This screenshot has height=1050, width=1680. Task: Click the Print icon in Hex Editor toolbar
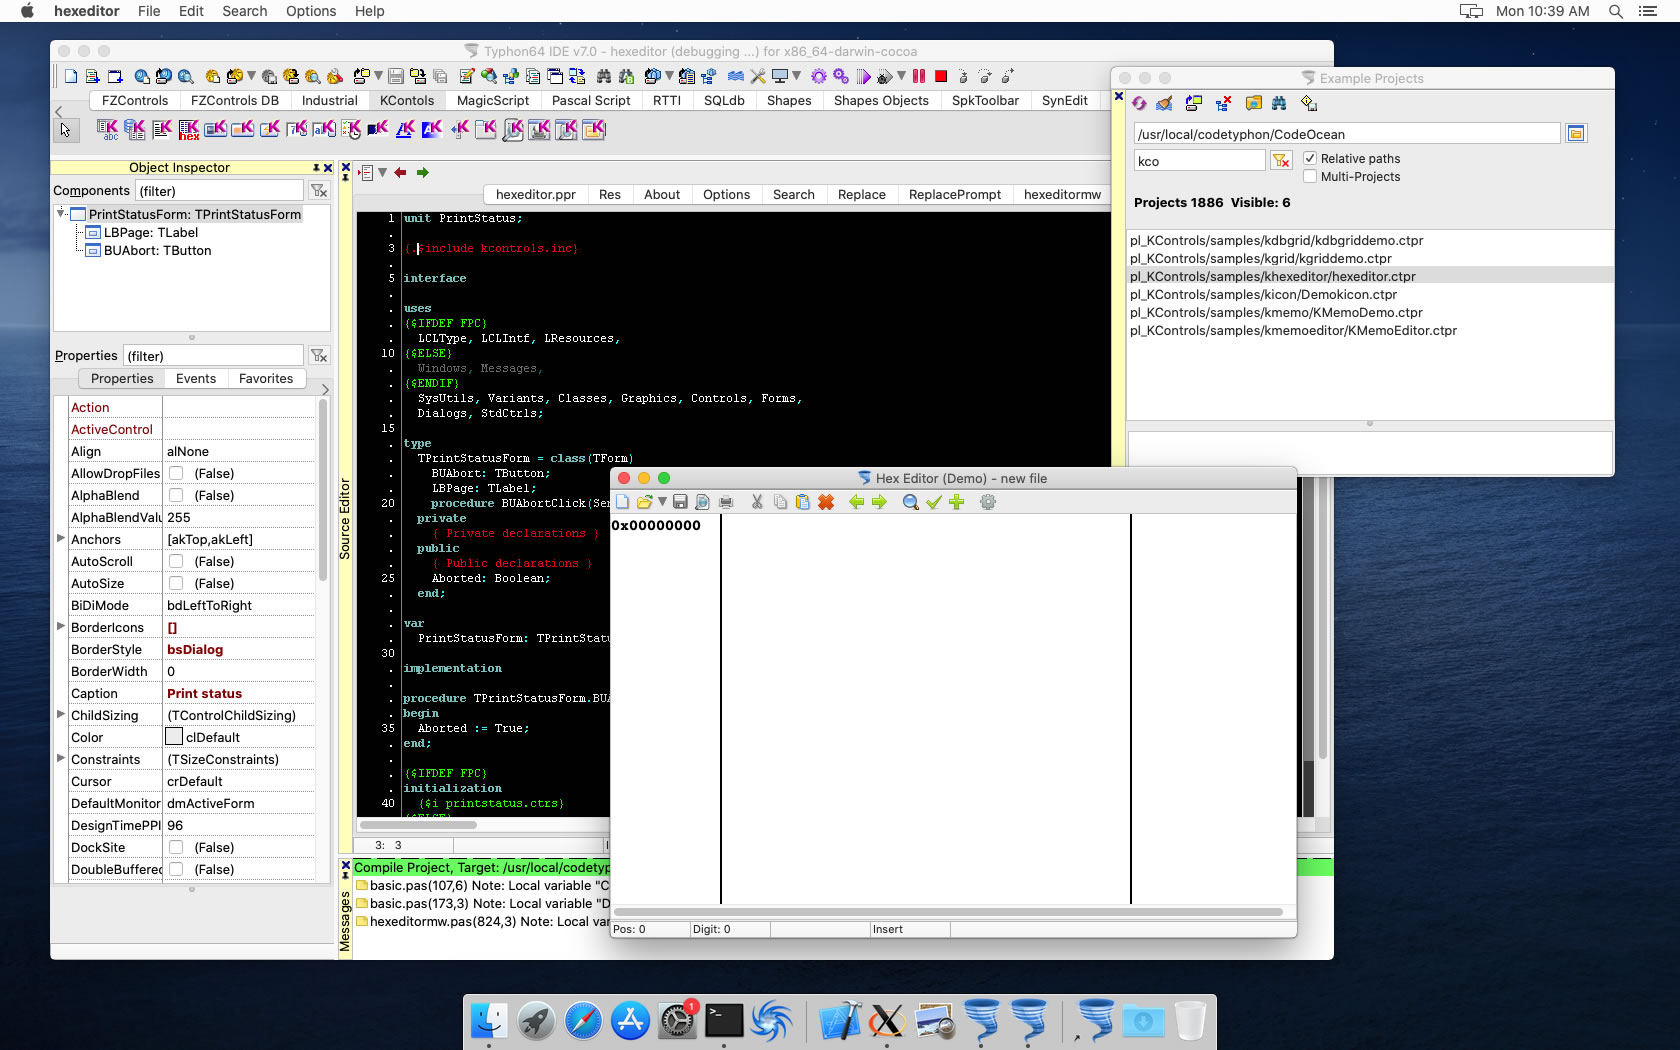point(726,502)
